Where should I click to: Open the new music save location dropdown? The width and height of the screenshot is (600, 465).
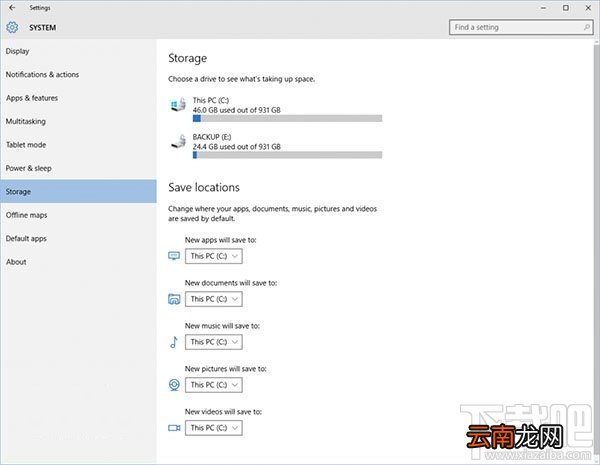214,342
